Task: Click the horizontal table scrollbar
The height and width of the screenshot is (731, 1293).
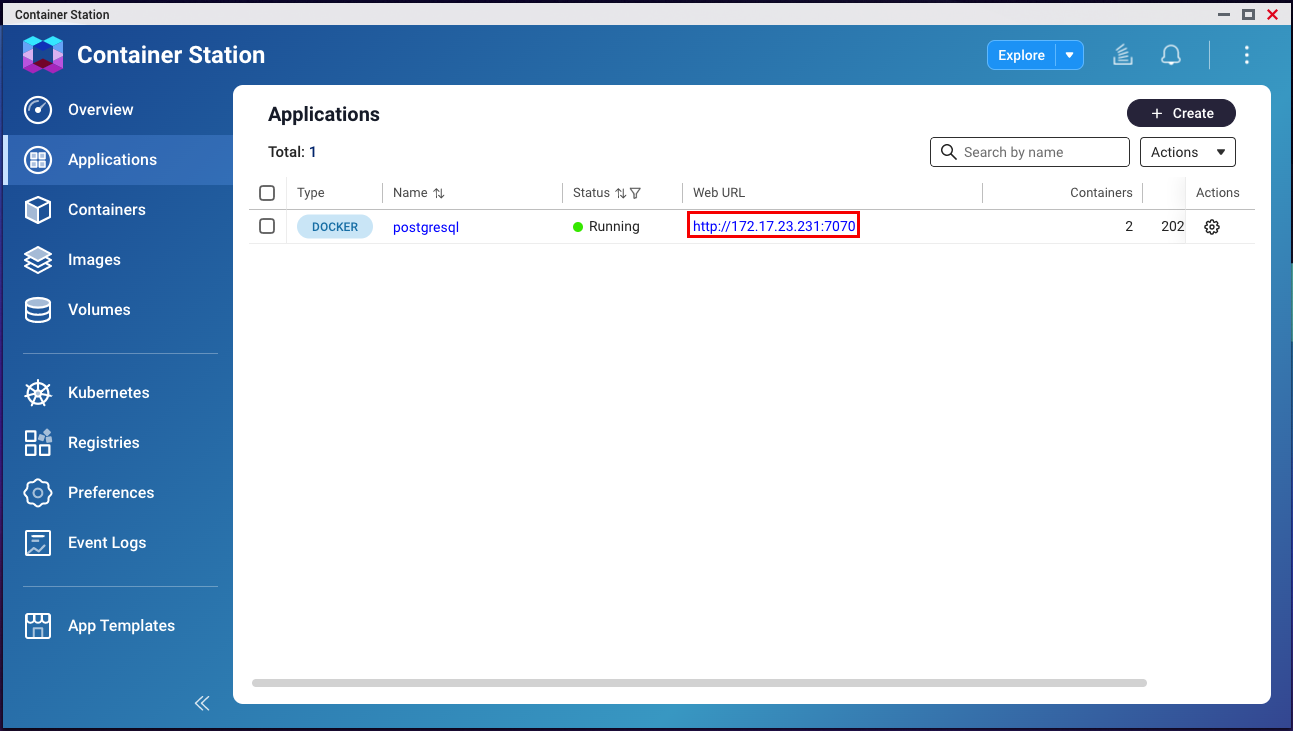Action: [699, 683]
